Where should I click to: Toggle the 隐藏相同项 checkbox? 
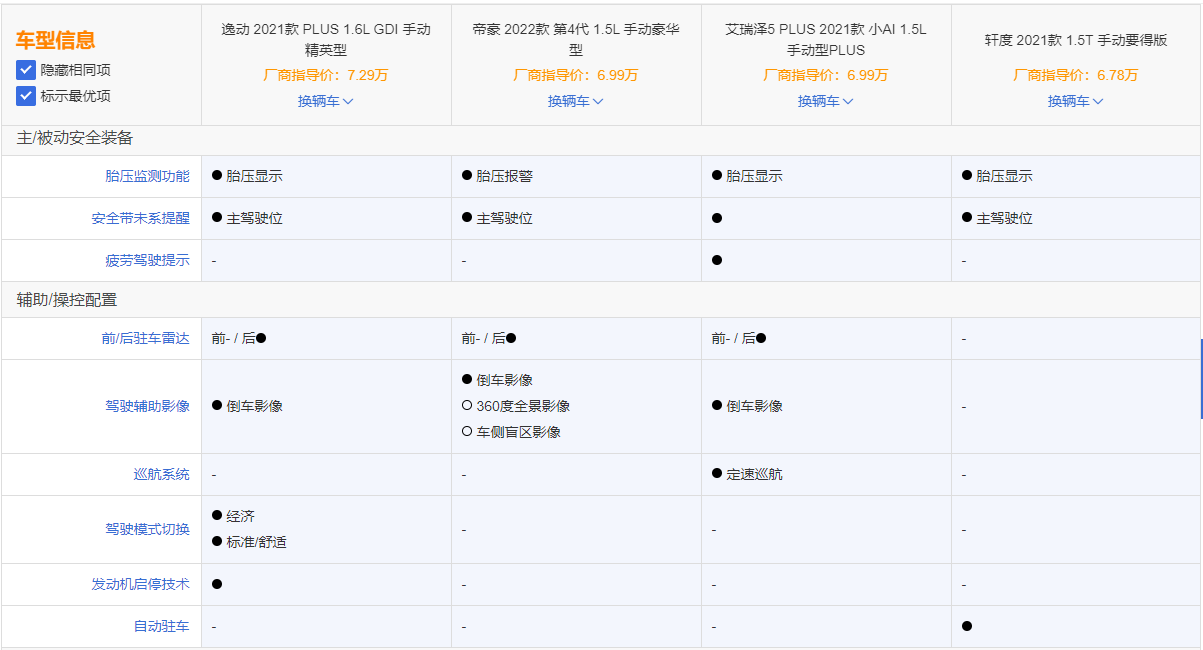(x=25, y=70)
